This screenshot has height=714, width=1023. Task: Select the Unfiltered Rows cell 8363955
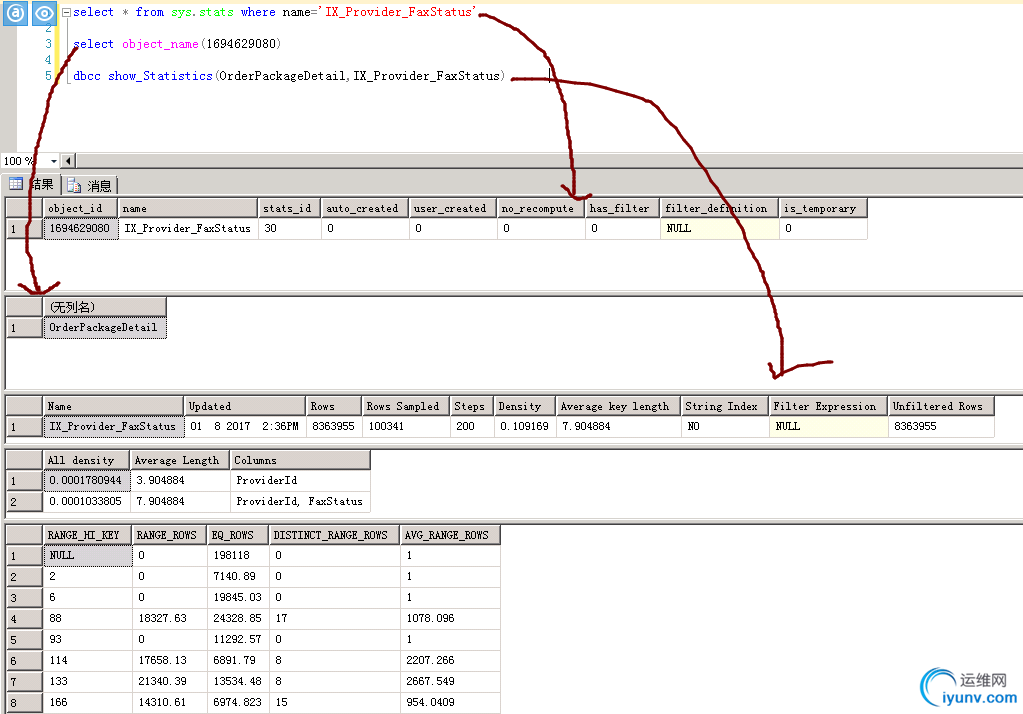pyautogui.click(x=941, y=426)
